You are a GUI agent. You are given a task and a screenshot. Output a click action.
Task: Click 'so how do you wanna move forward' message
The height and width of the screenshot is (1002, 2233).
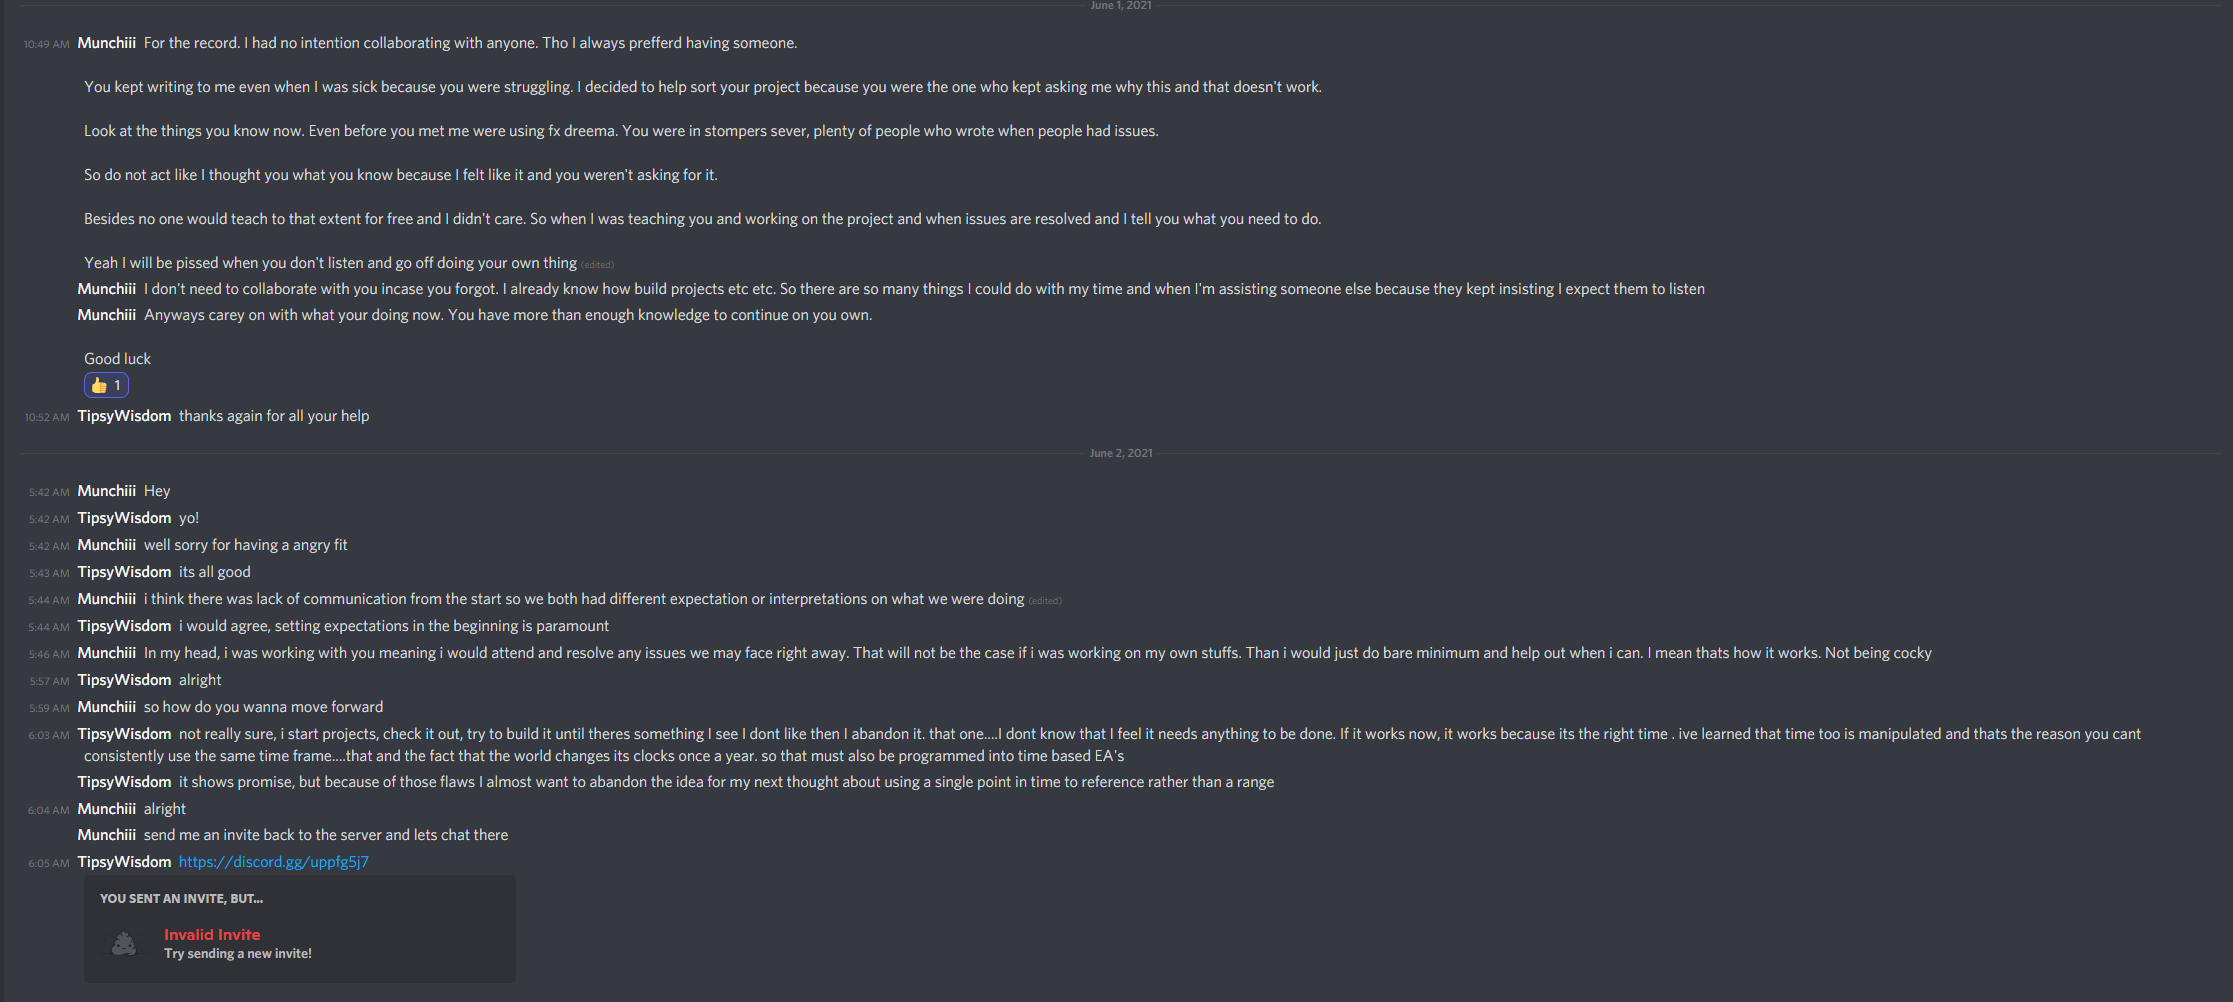[x=264, y=707]
